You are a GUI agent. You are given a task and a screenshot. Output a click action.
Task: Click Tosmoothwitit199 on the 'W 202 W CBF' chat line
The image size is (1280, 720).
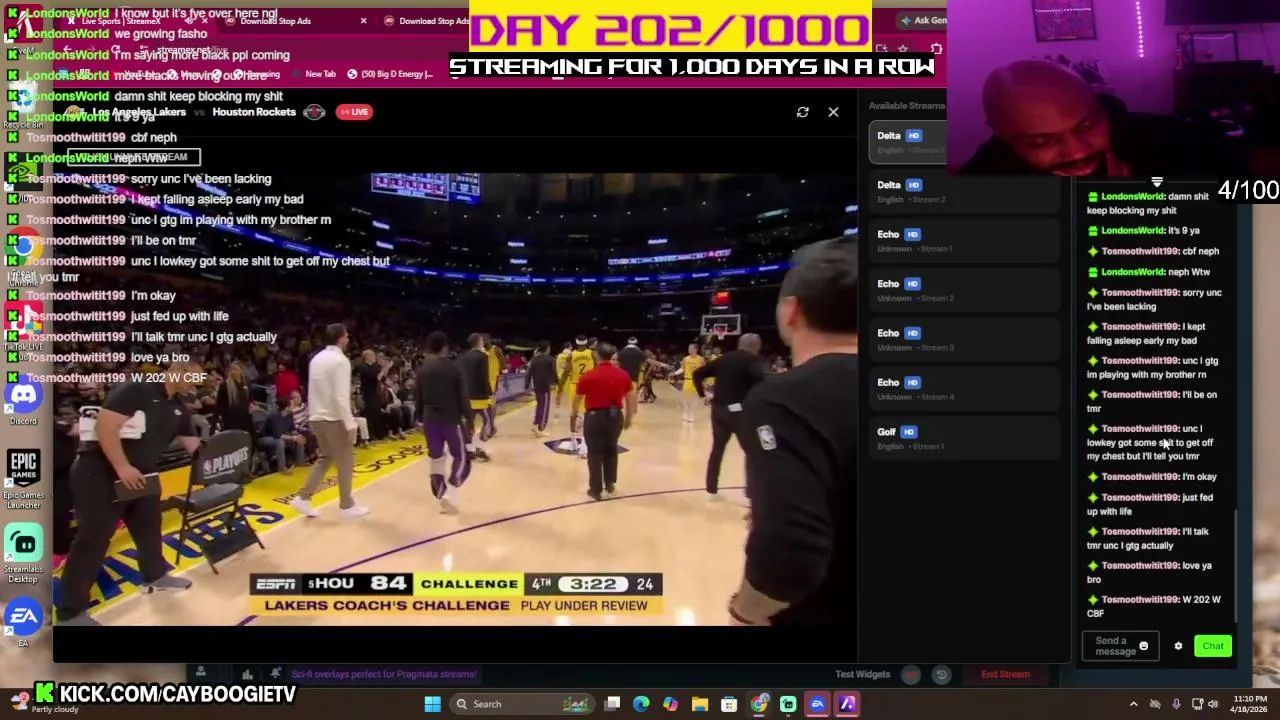pos(1140,600)
